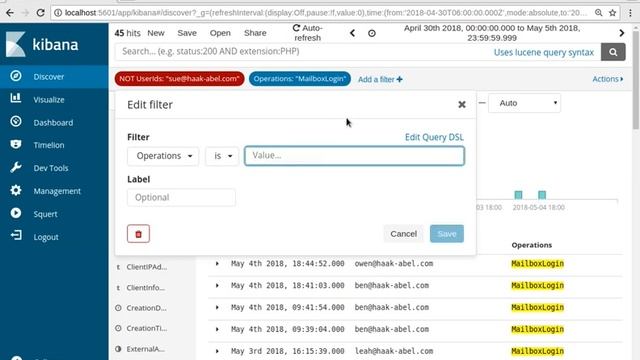Expand row May 4th 09:39:04 ben
The width and height of the screenshot is (640, 360).
pos(217,329)
